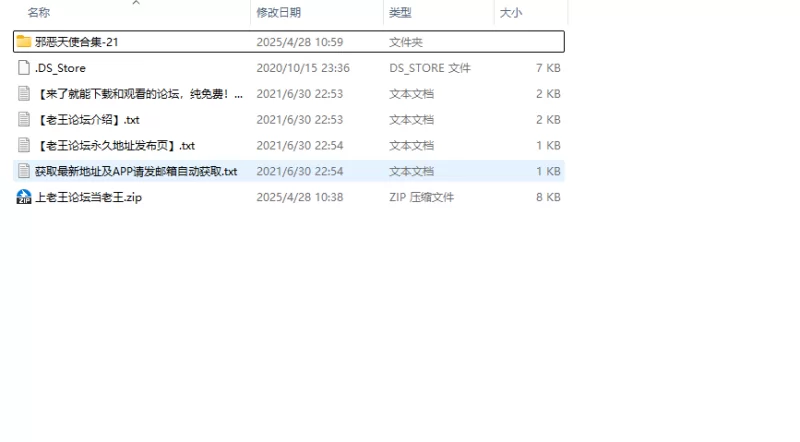Screen dimensions: 800x442
Task: Click the size value 8 KB
Action: click(548, 197)
